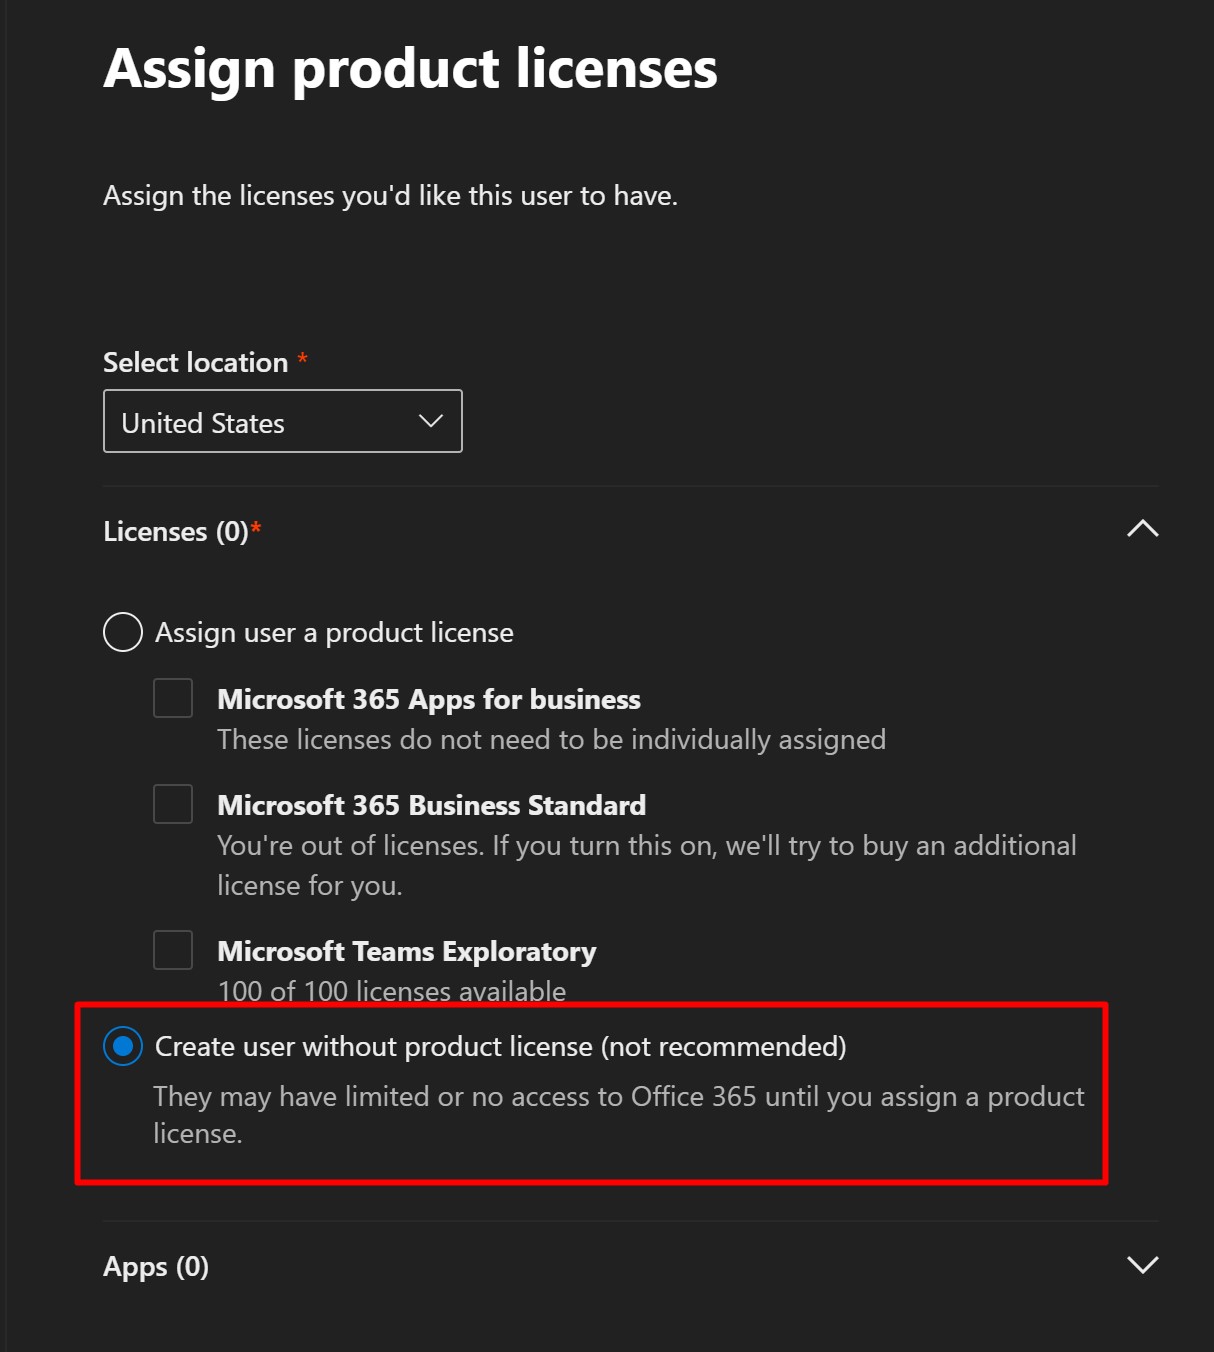The width and height of the screenshot is (1214, 1352).
Task: Select the Assign user a product license option
Action: click(x=122, y=631)
